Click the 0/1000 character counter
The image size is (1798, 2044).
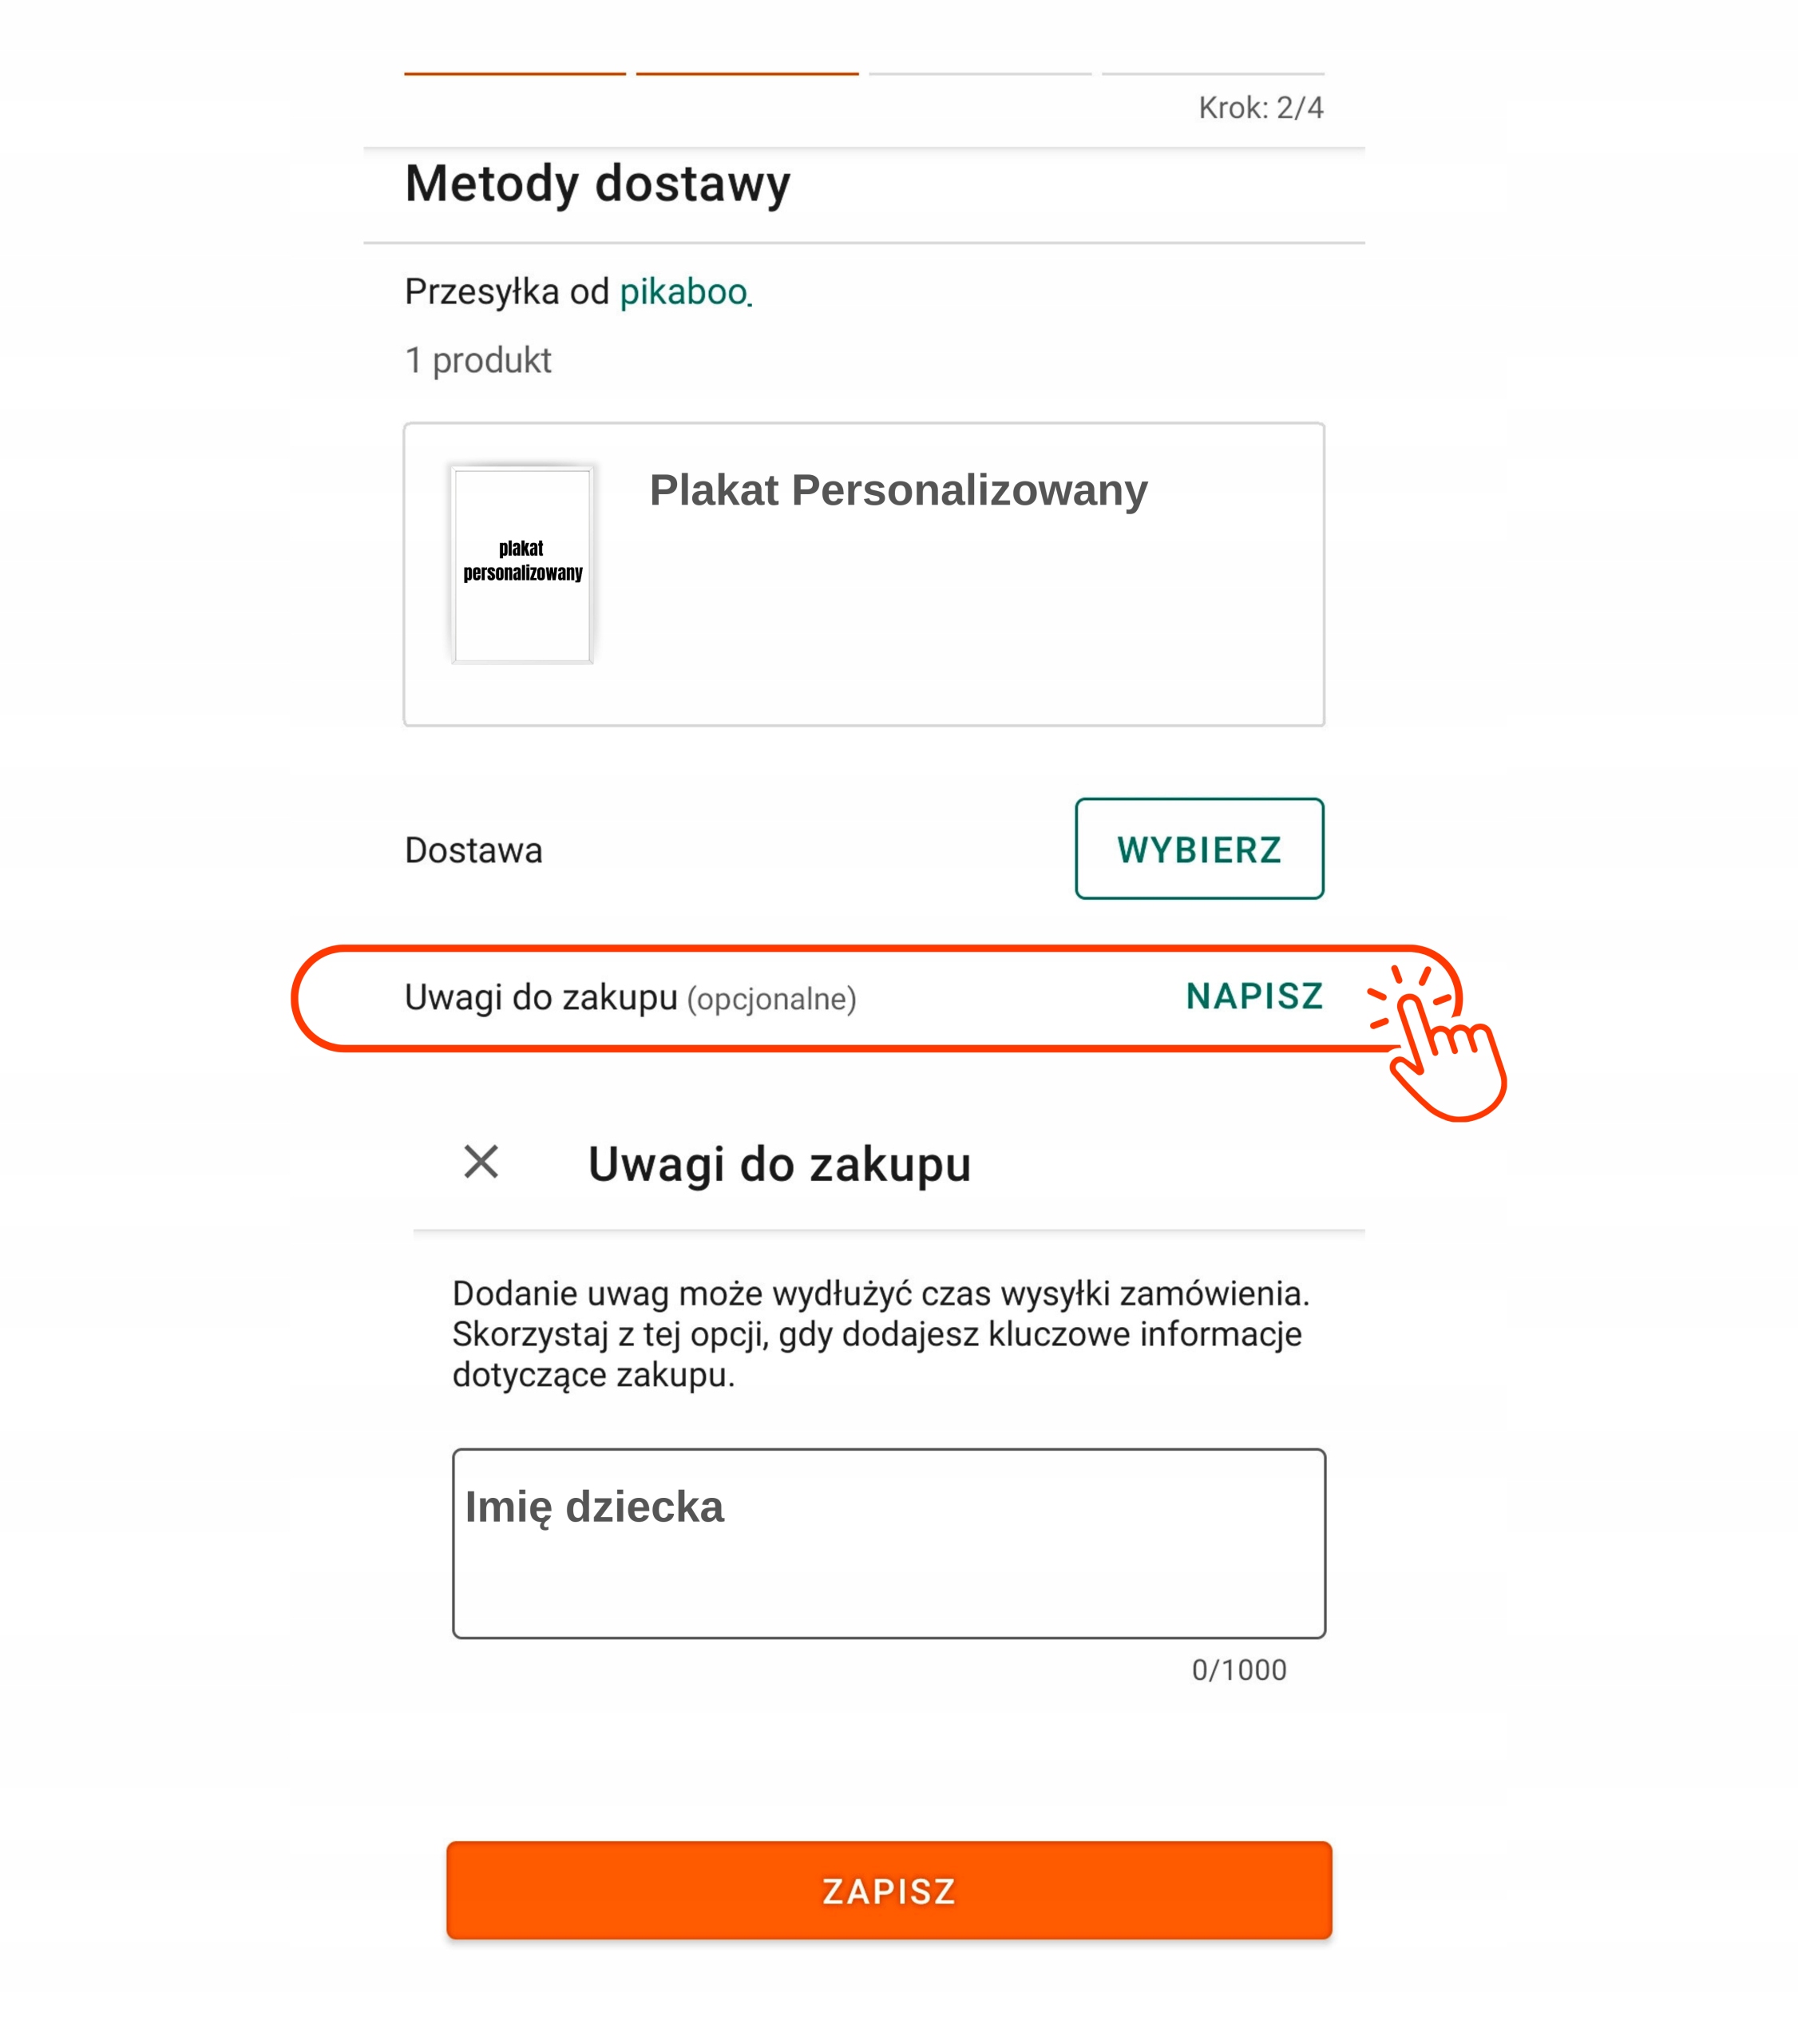pyautogui.click(x=1238, y=1670)
